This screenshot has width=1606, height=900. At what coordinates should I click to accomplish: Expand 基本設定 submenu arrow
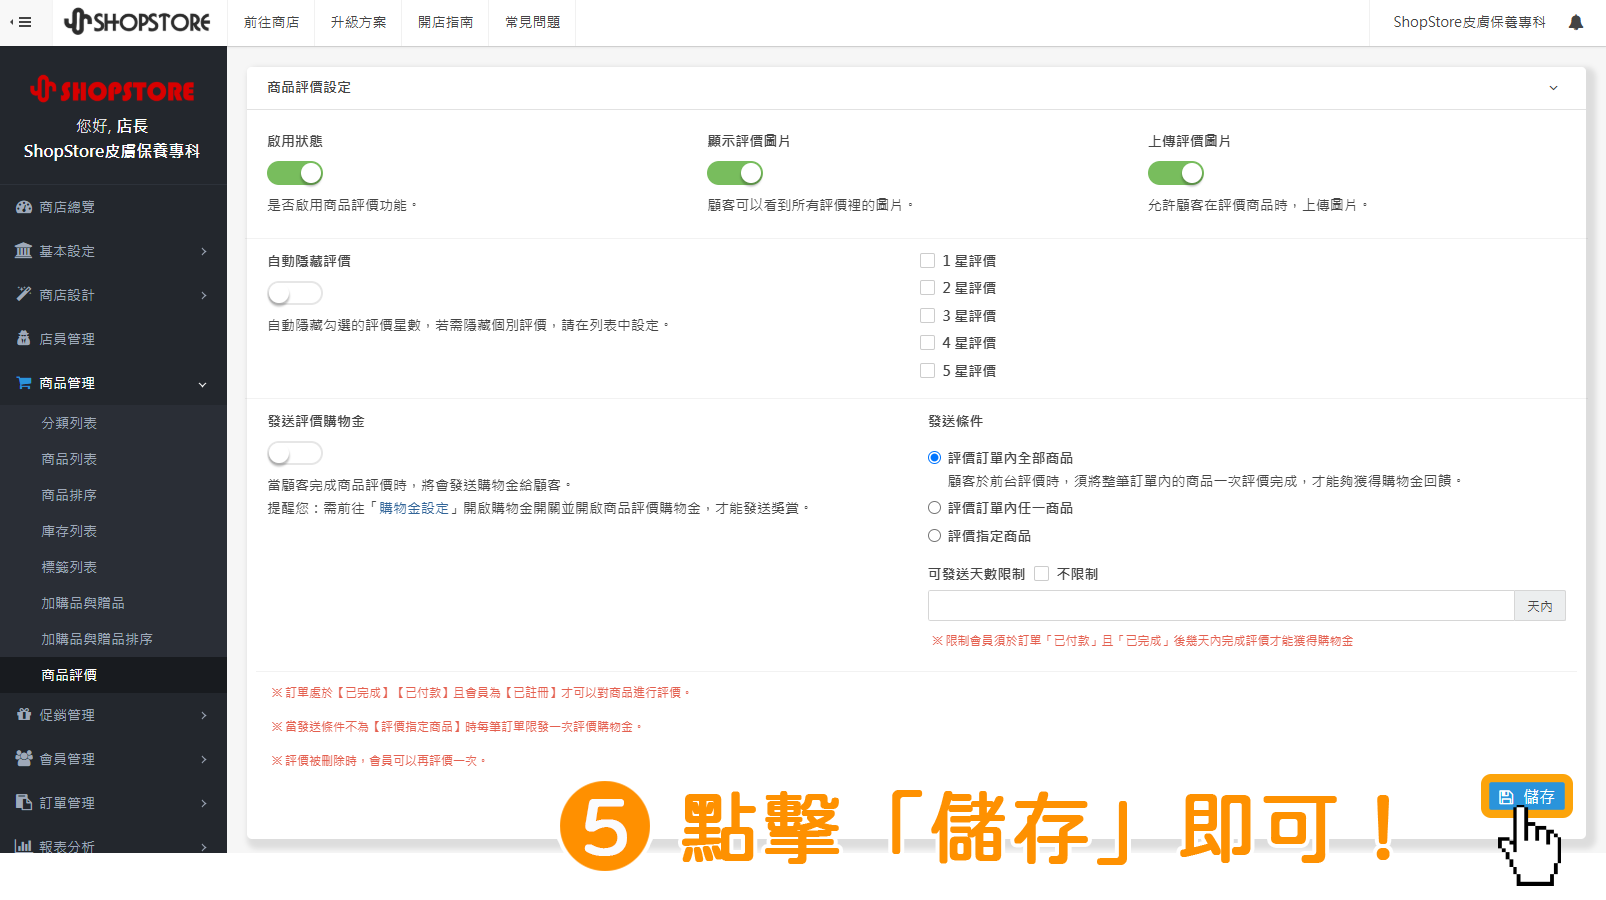(203, 251)
